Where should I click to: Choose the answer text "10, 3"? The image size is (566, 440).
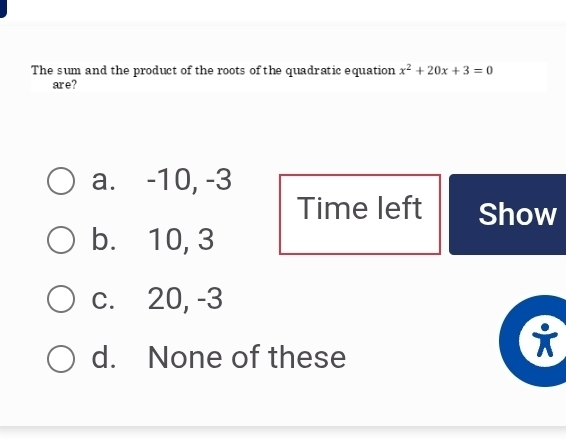181,240
